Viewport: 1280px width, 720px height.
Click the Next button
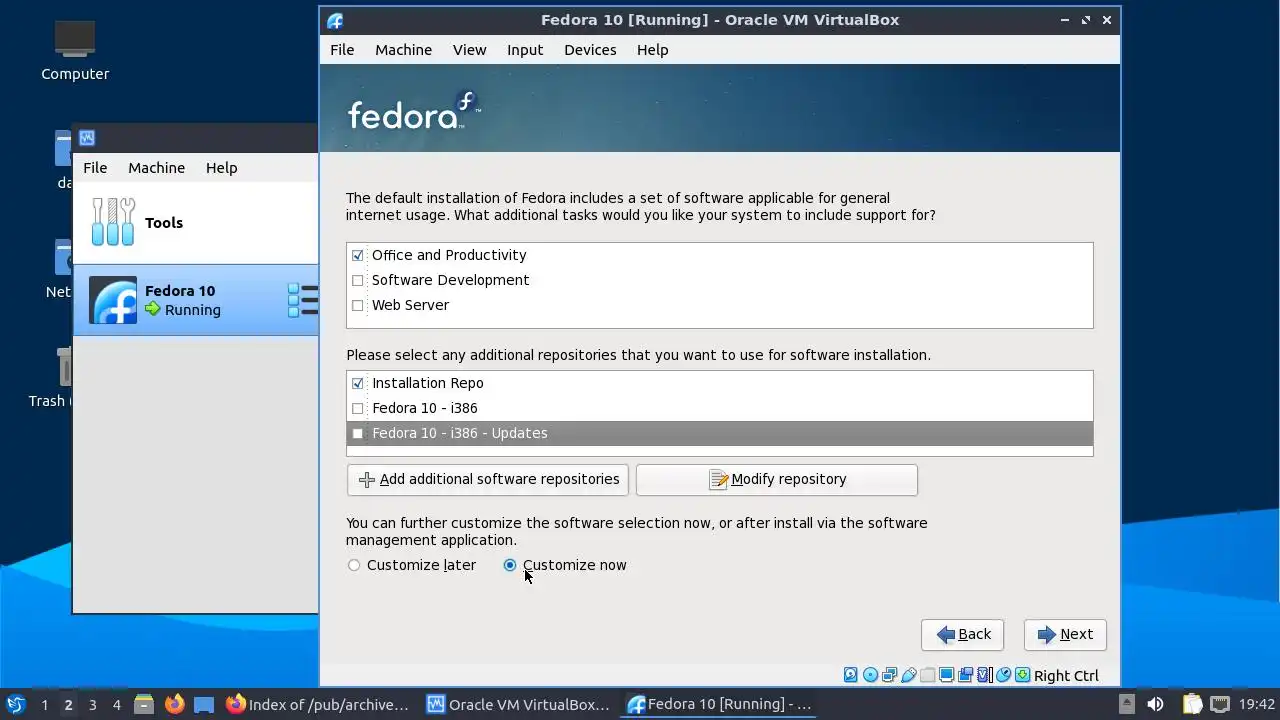1065,634
